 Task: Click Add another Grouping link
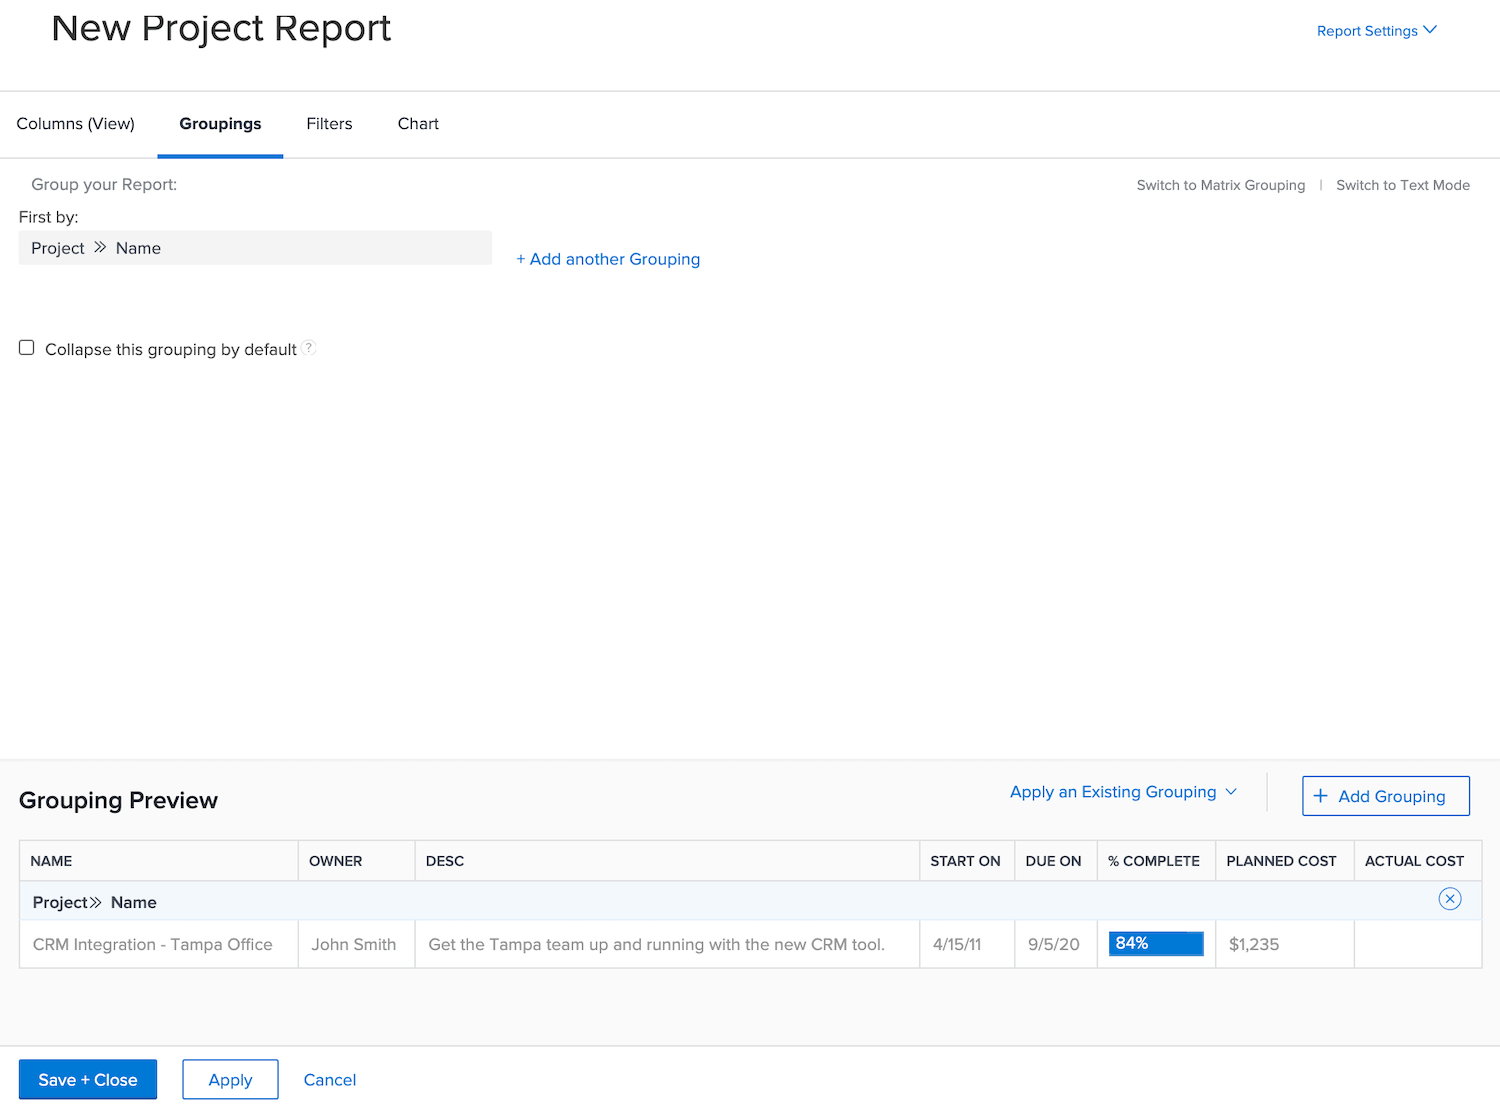[x=608, y=259]
